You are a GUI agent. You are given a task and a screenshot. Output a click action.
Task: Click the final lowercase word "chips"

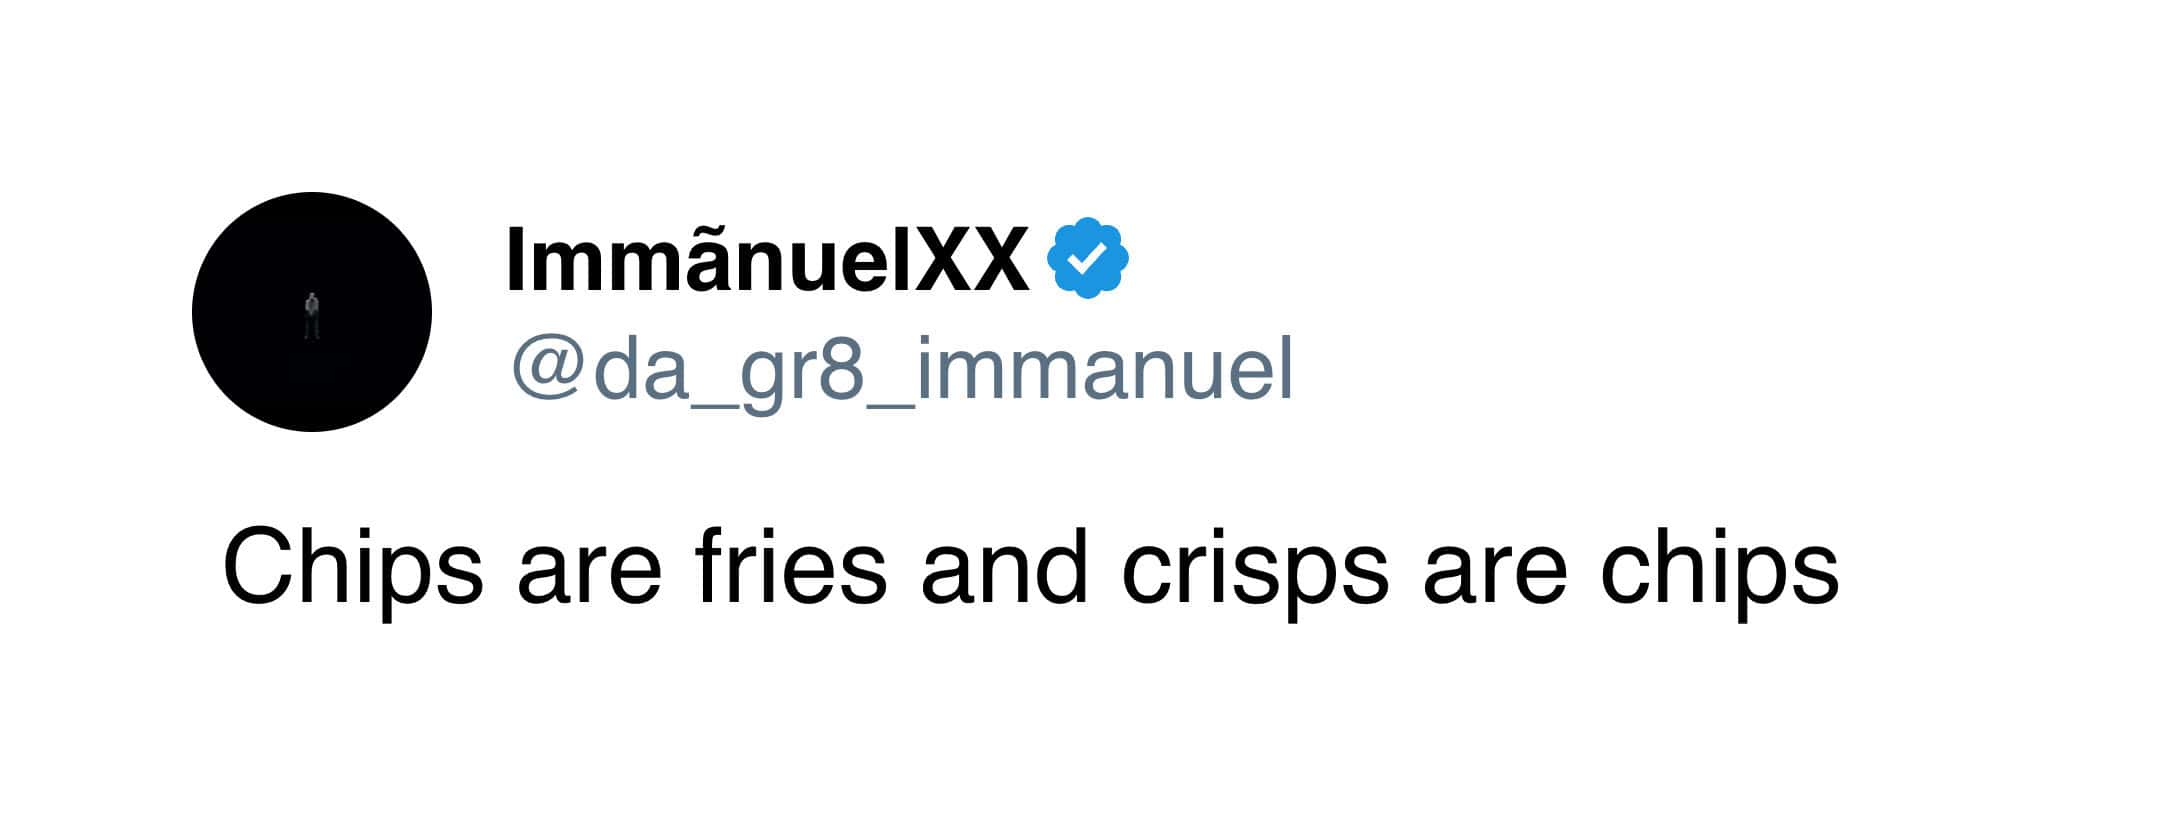point(1719,570)
